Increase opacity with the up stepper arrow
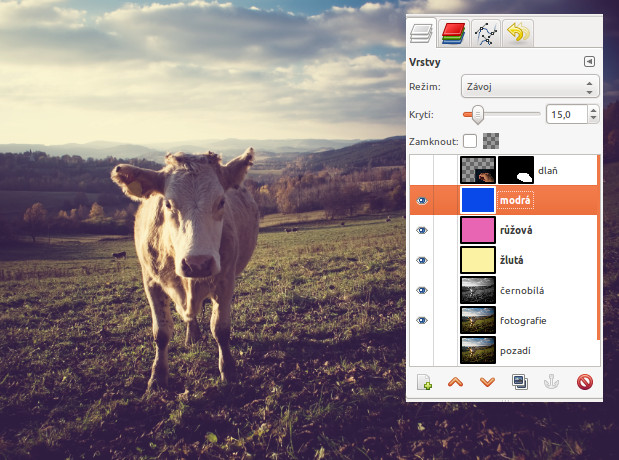 (593, 110)
